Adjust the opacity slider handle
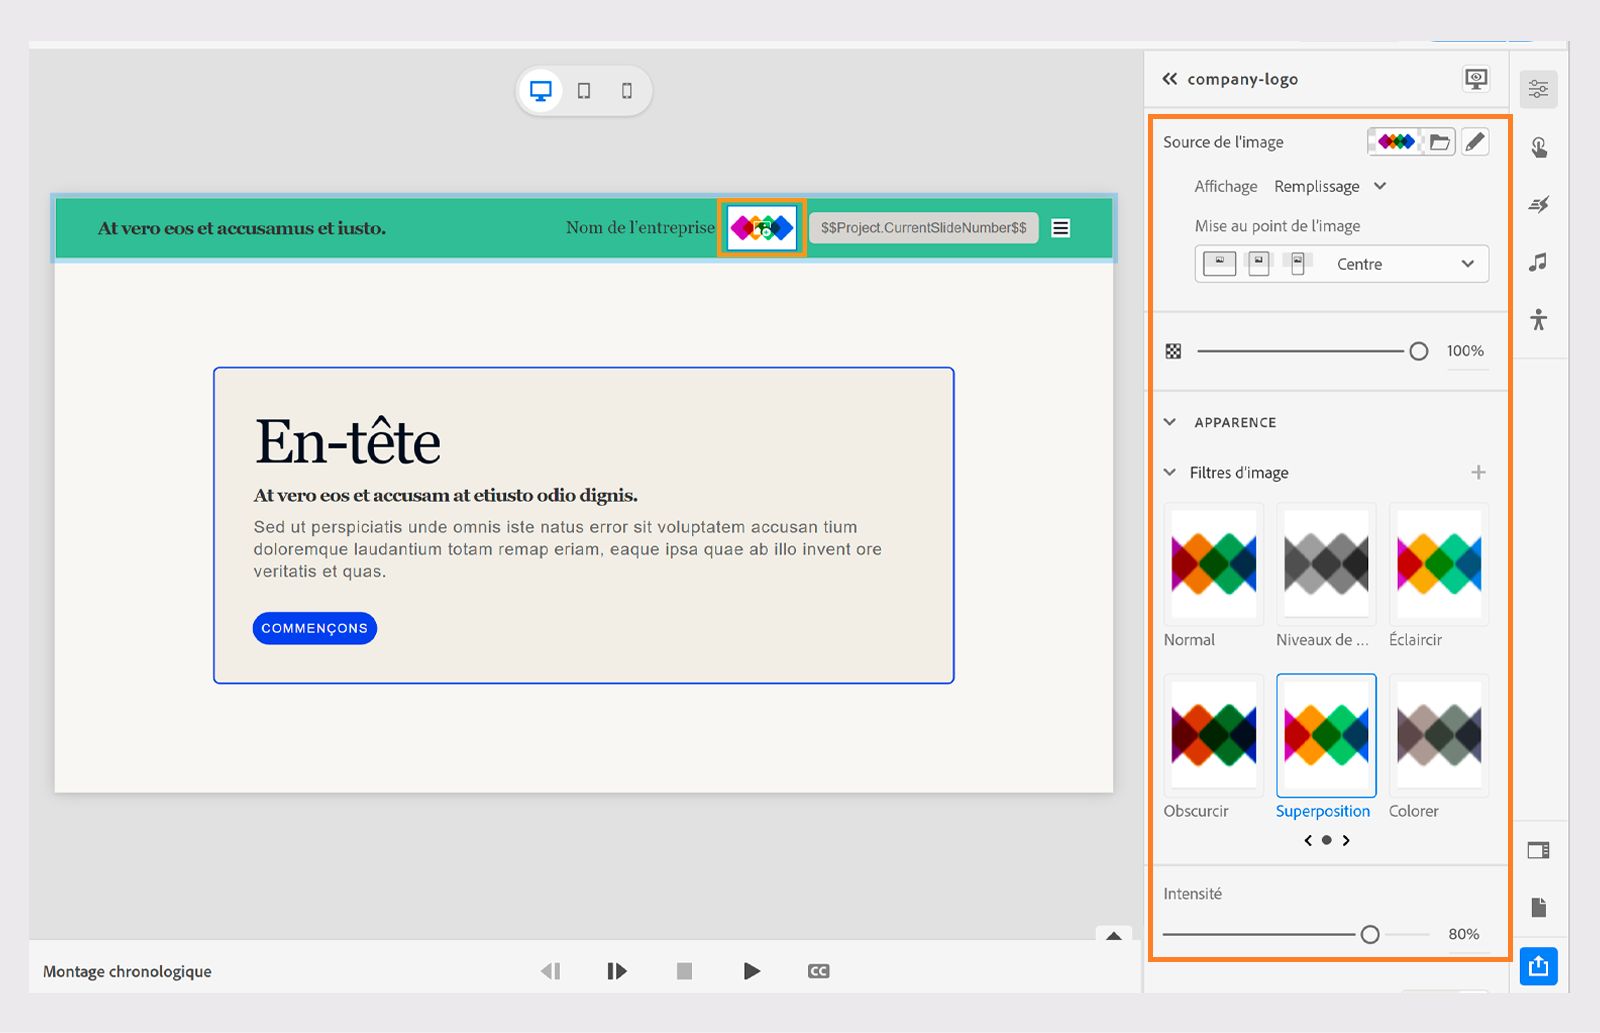Viewport: 1600px width, 1033px height. tap(1418, 351)
